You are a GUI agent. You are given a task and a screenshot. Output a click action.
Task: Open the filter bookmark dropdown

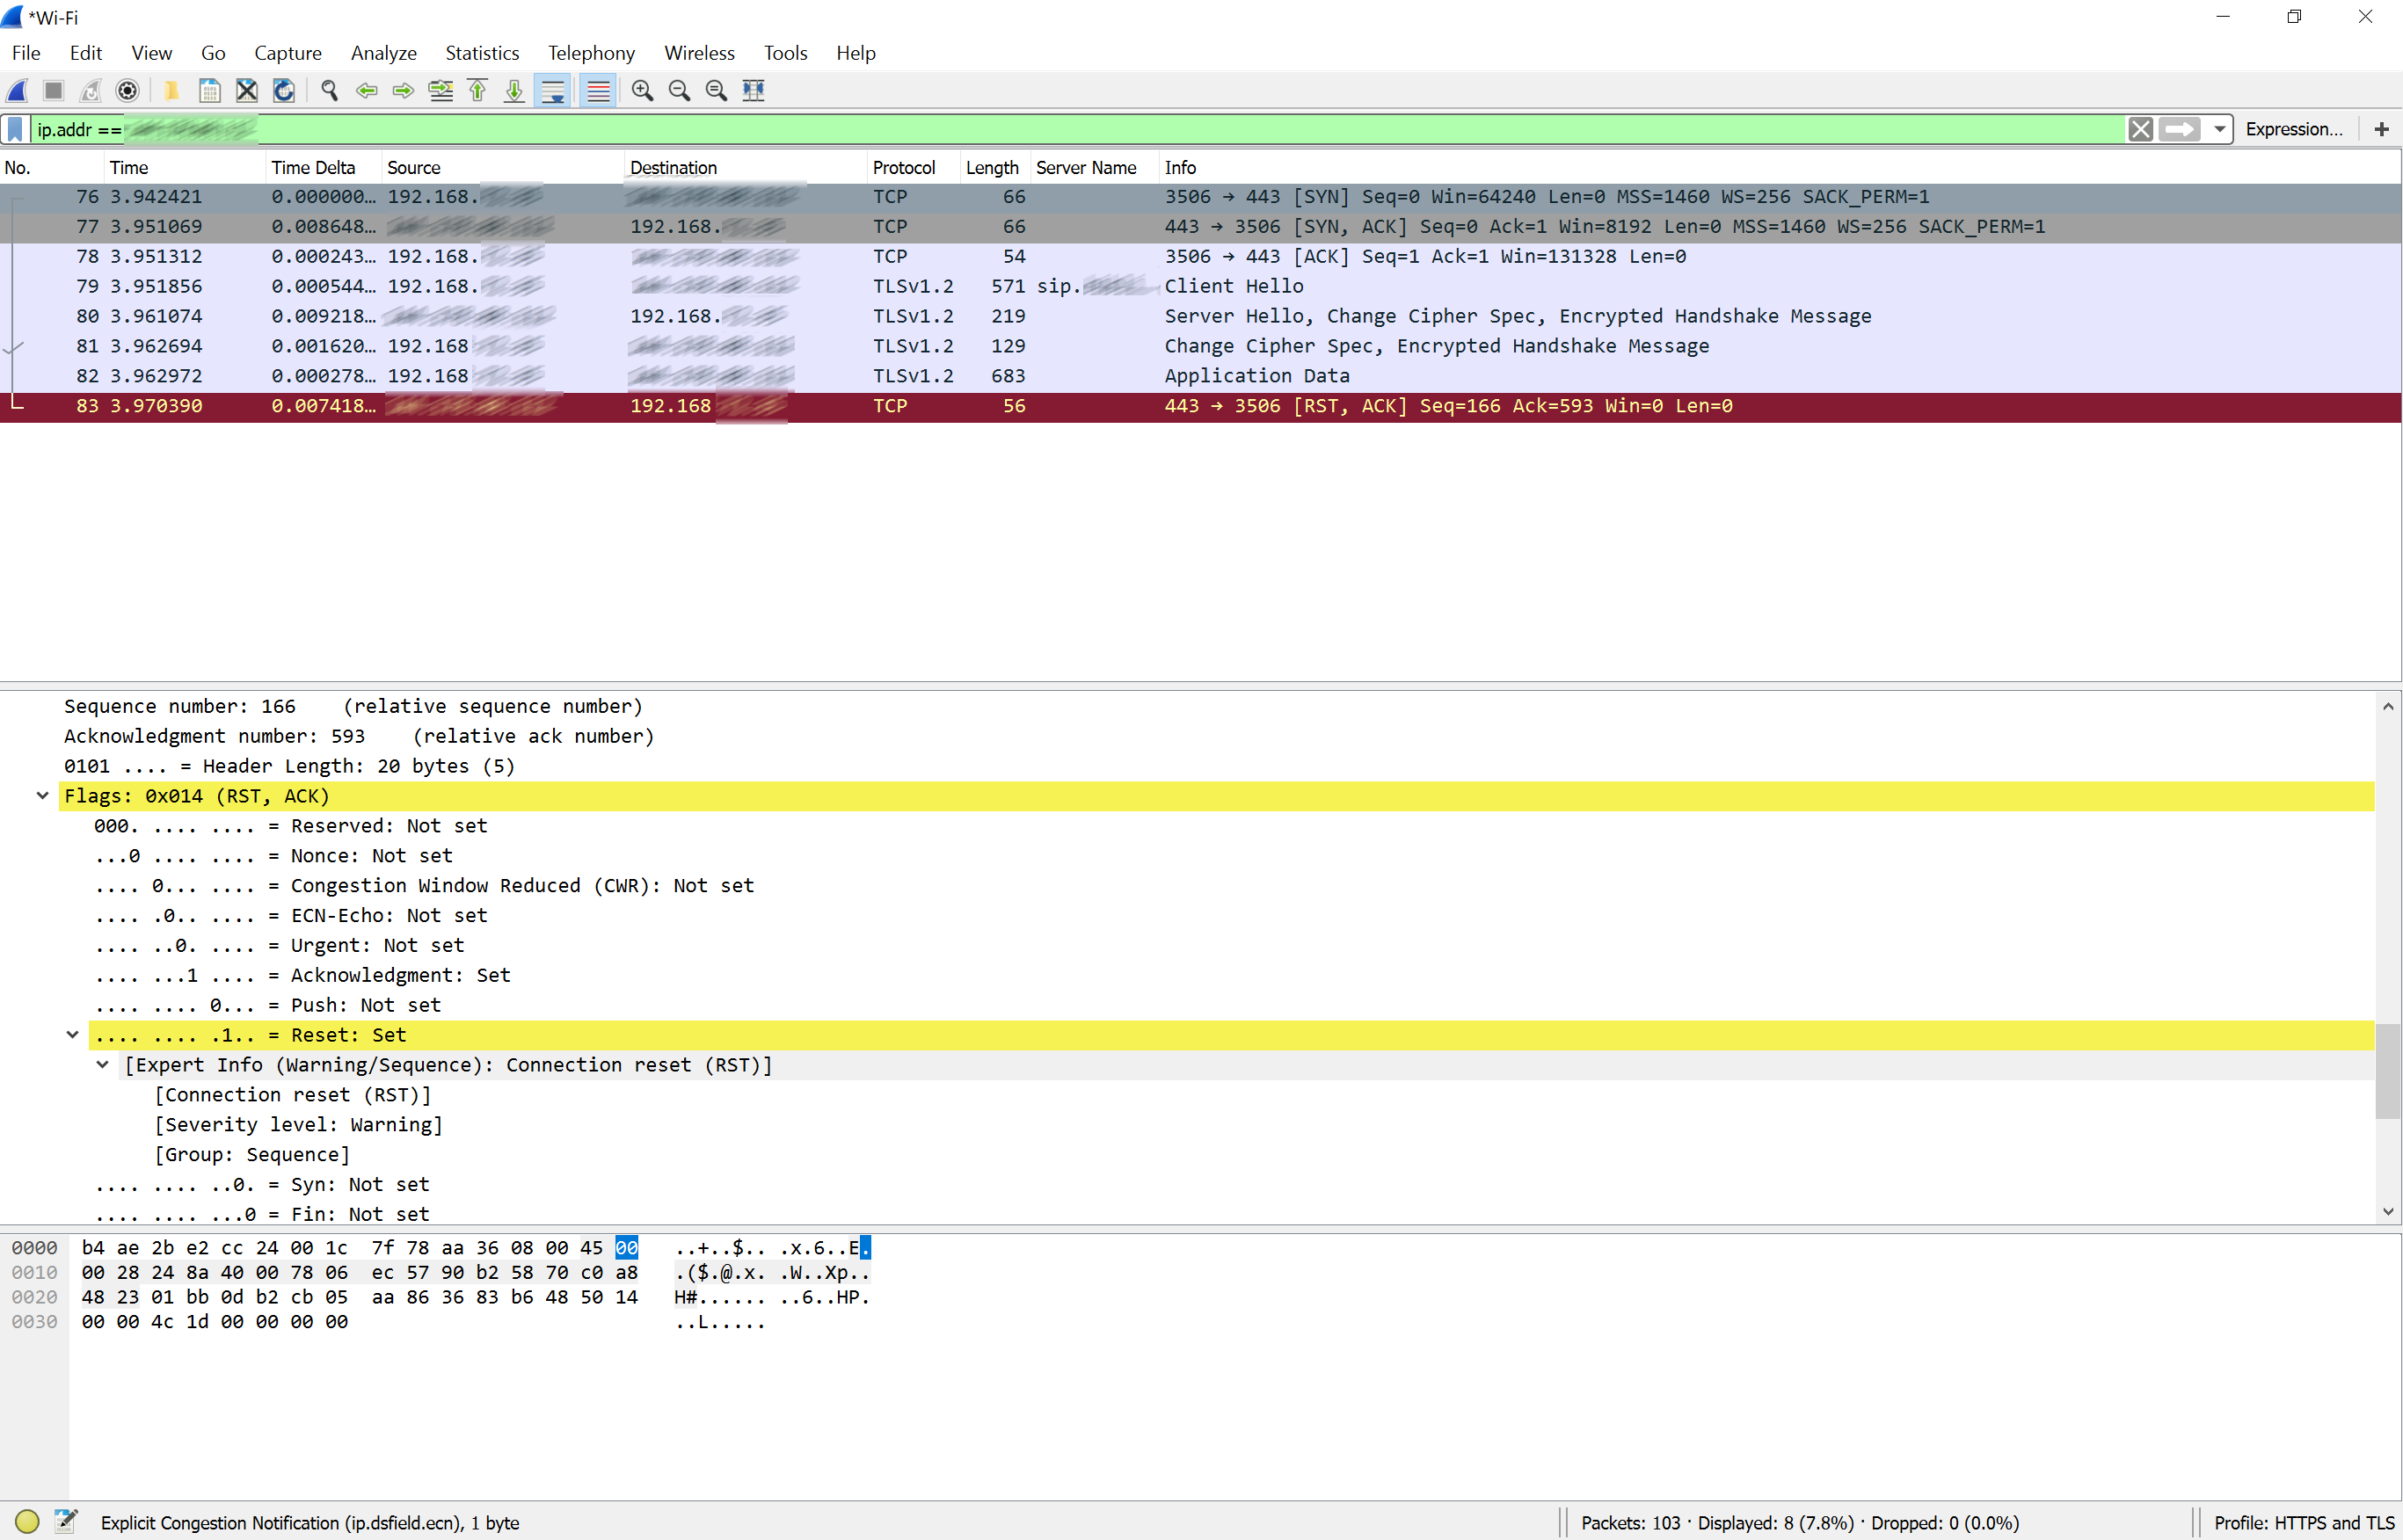pos(14,129)
